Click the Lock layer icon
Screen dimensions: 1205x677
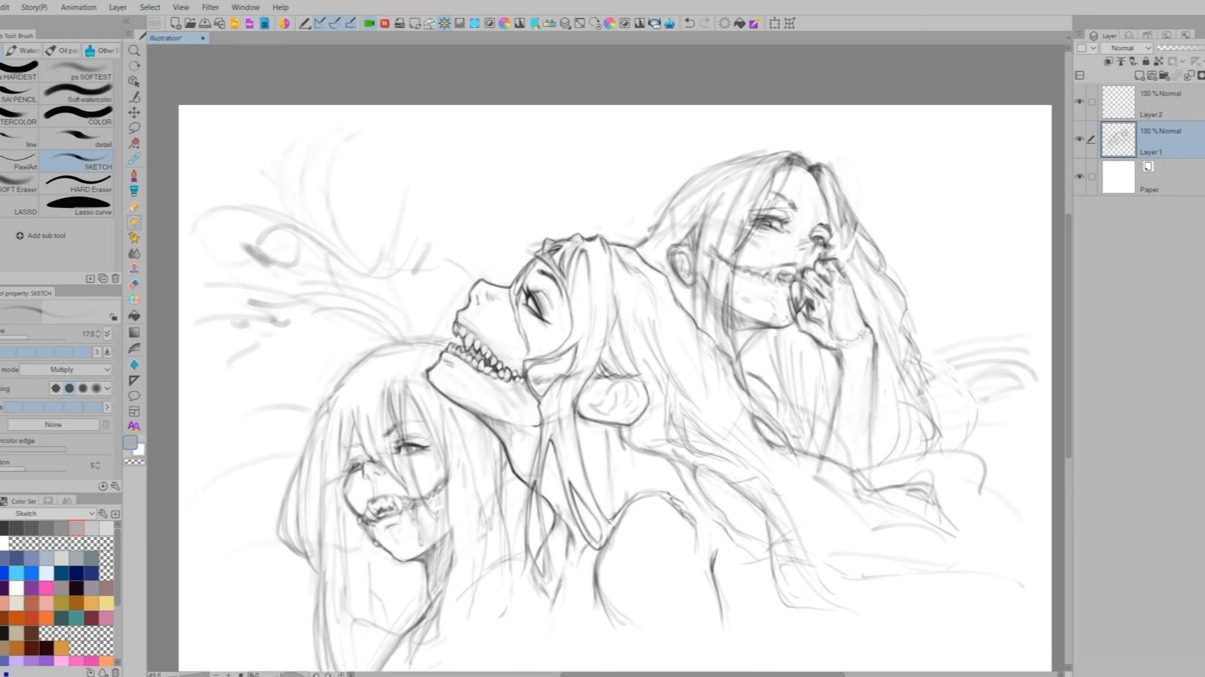click(1146, 62)
